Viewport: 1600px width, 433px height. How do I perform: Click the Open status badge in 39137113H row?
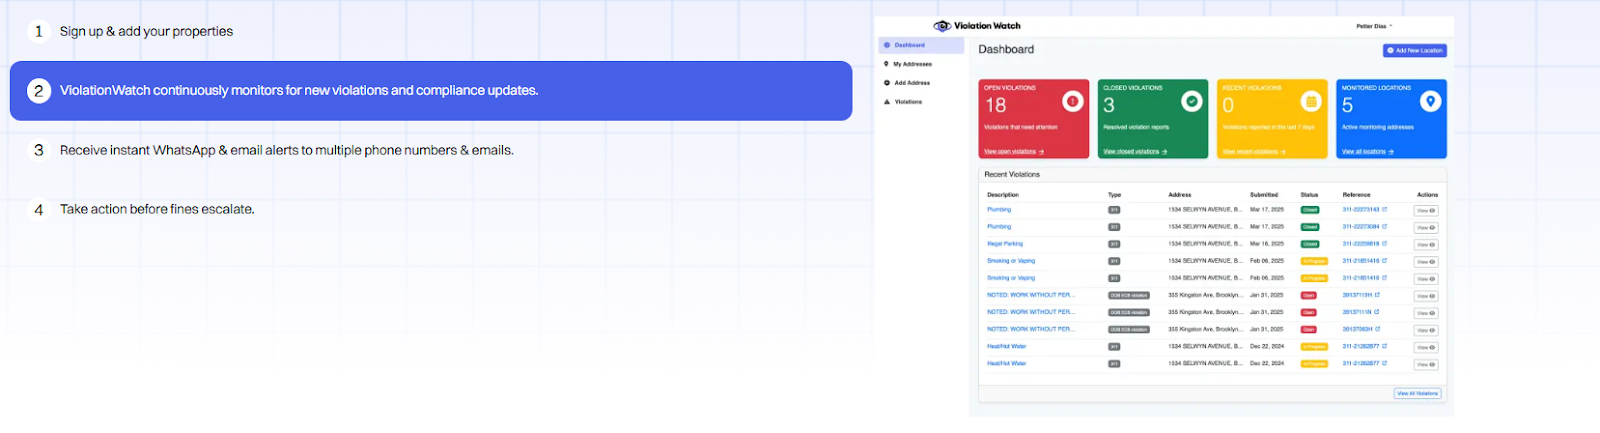(1308, 295)
